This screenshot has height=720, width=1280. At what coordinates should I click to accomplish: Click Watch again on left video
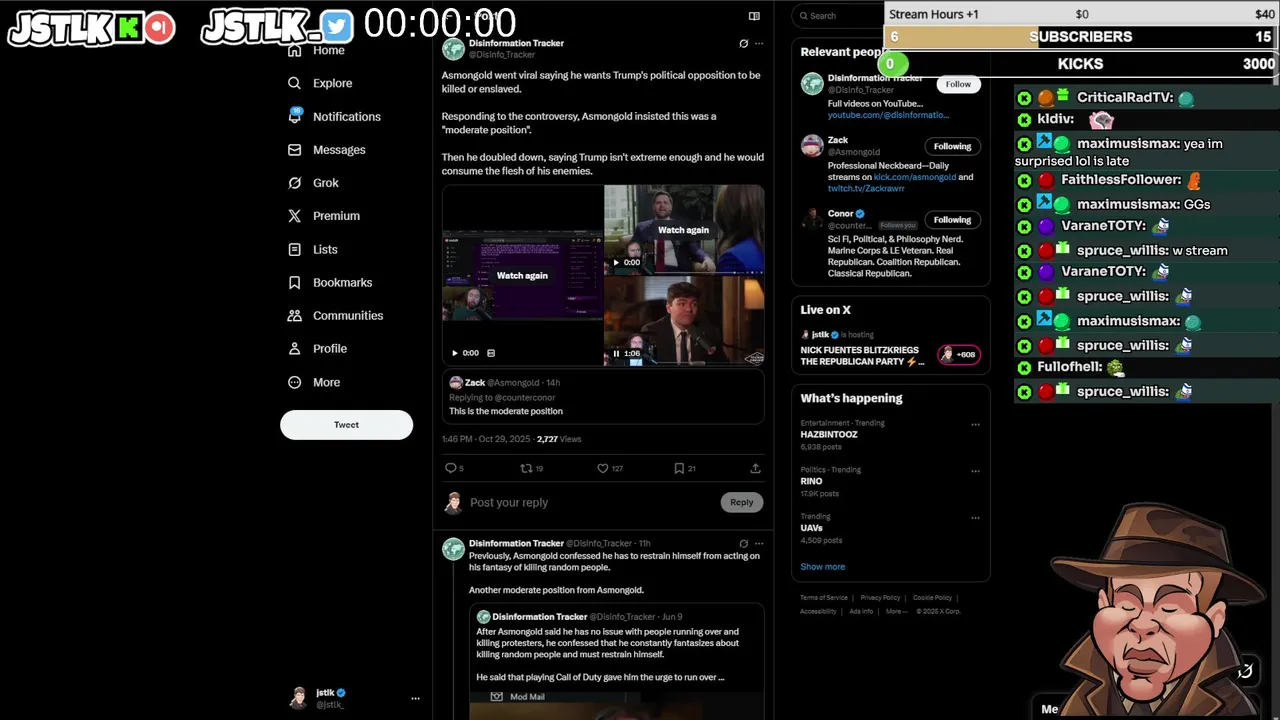pyautogui.click(x=522, y=276)
